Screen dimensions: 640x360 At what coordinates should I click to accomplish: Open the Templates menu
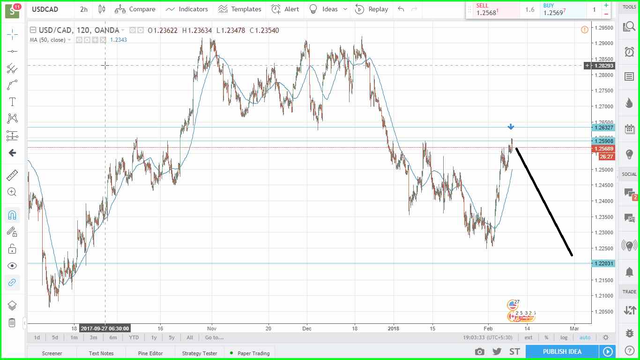click(x=240, y=9)
